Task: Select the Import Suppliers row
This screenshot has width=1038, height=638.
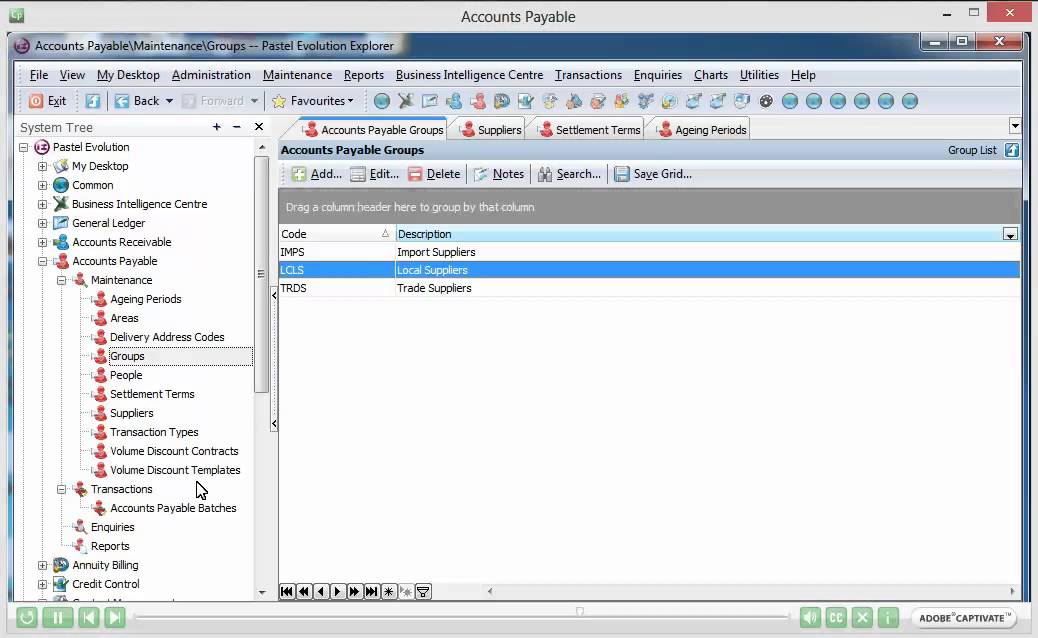Action: (x=649, y=252)
